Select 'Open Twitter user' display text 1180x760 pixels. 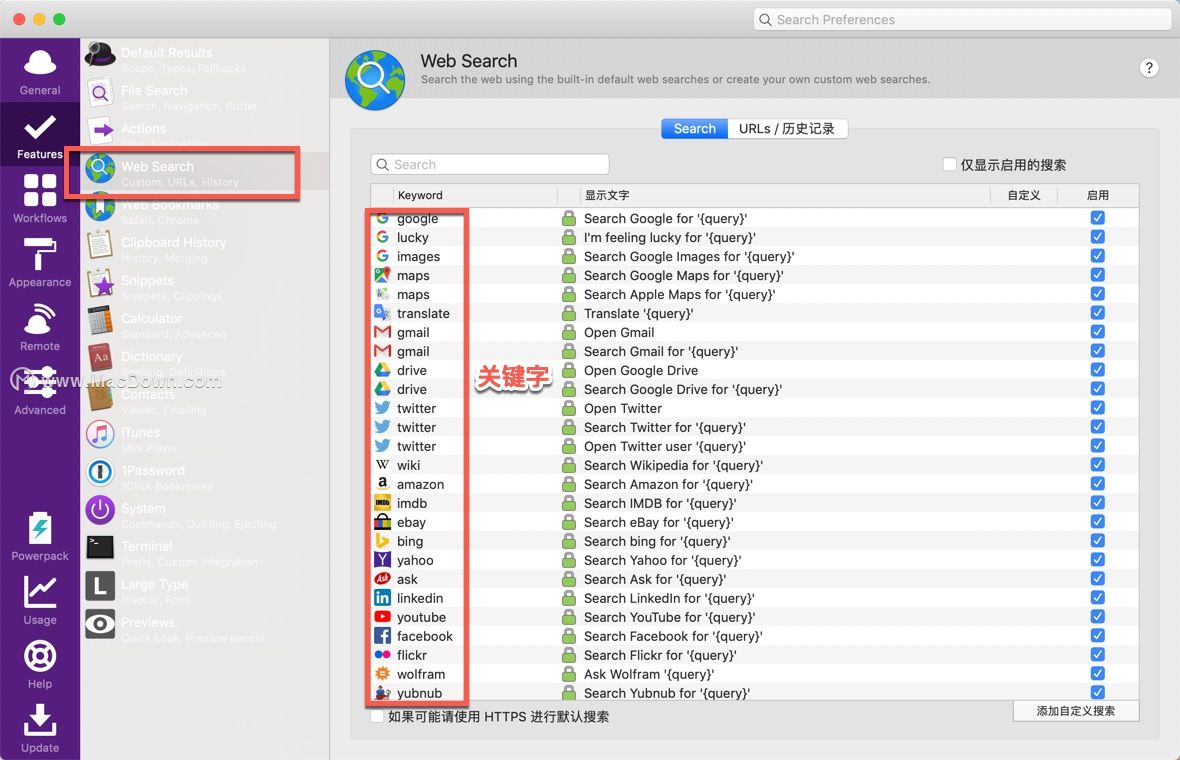[x=665, y=446]
